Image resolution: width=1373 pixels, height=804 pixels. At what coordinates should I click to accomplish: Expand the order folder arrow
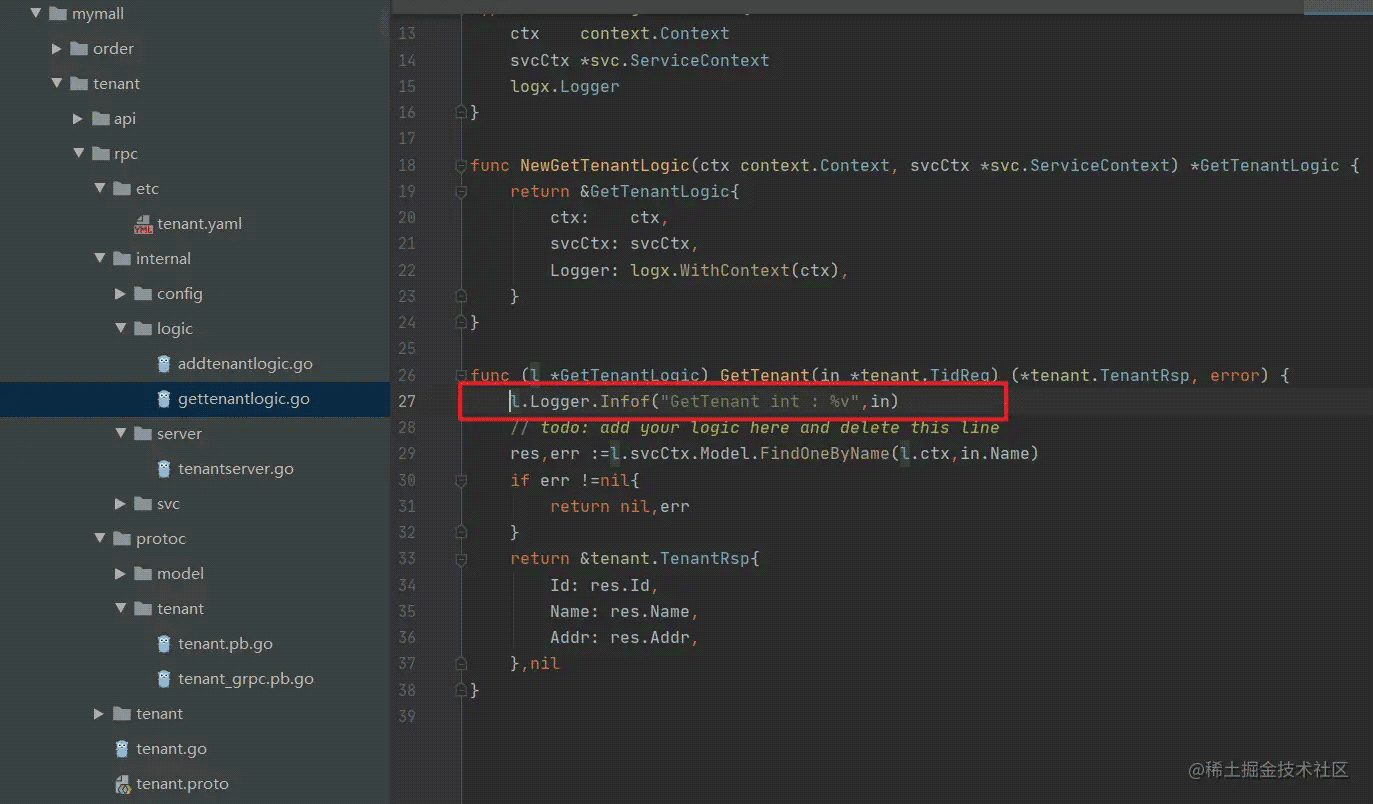(x=57, y=49)
